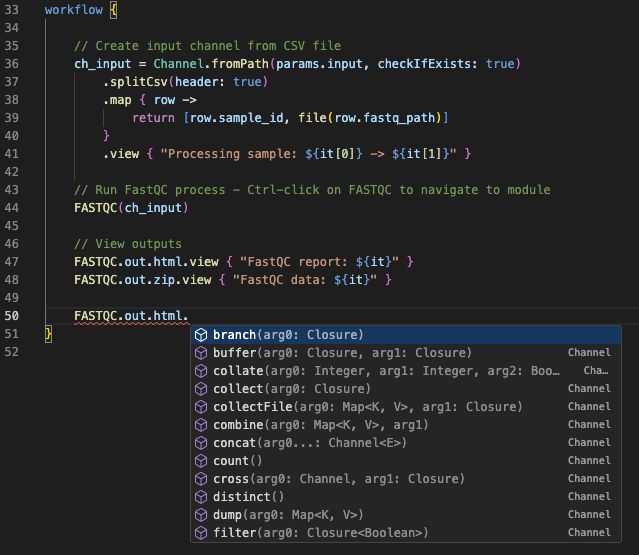Click the cube icon beside branch suggestion
Image resolution: width=639 pixels, height=555 pixels.
[201, 335]
